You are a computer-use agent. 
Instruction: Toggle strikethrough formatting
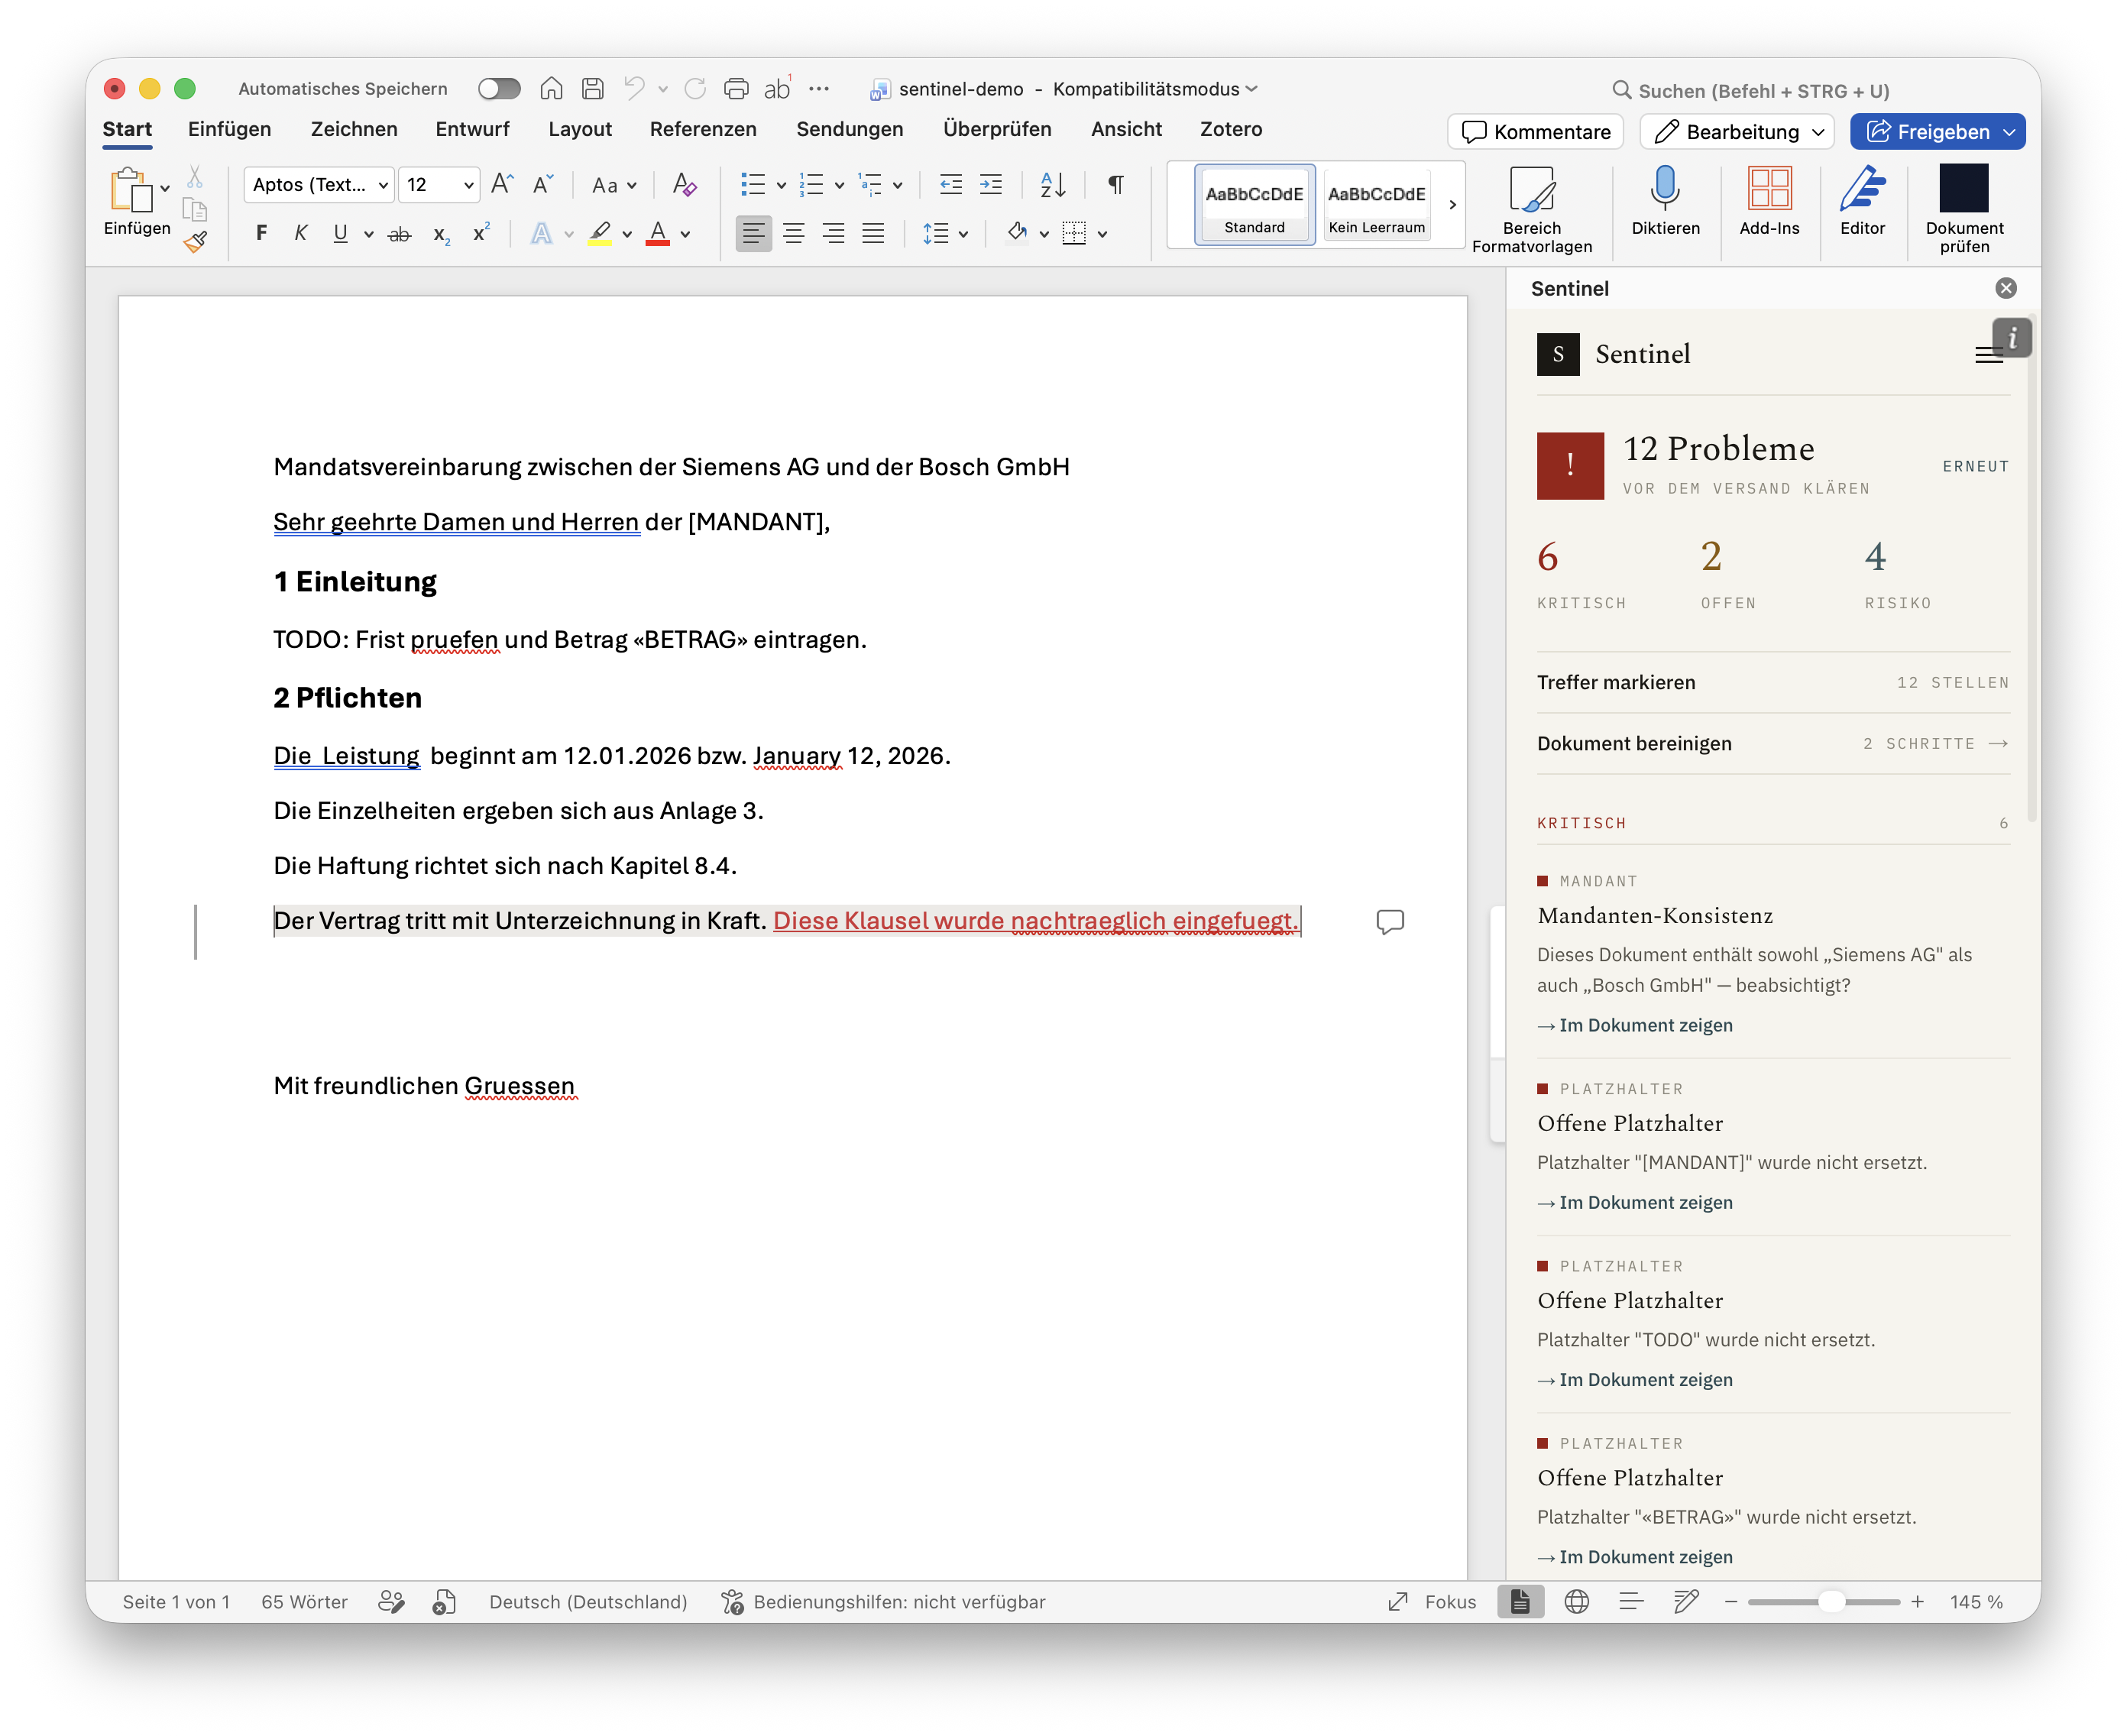(x=400, y=233)
